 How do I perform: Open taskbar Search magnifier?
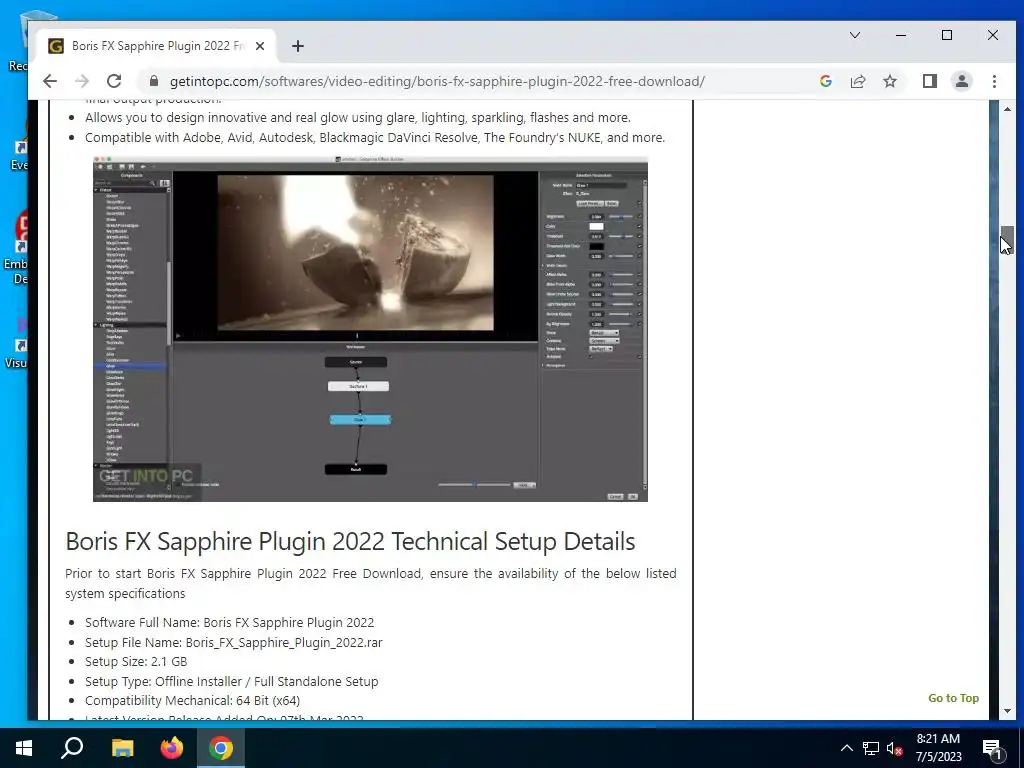(72, 748)
